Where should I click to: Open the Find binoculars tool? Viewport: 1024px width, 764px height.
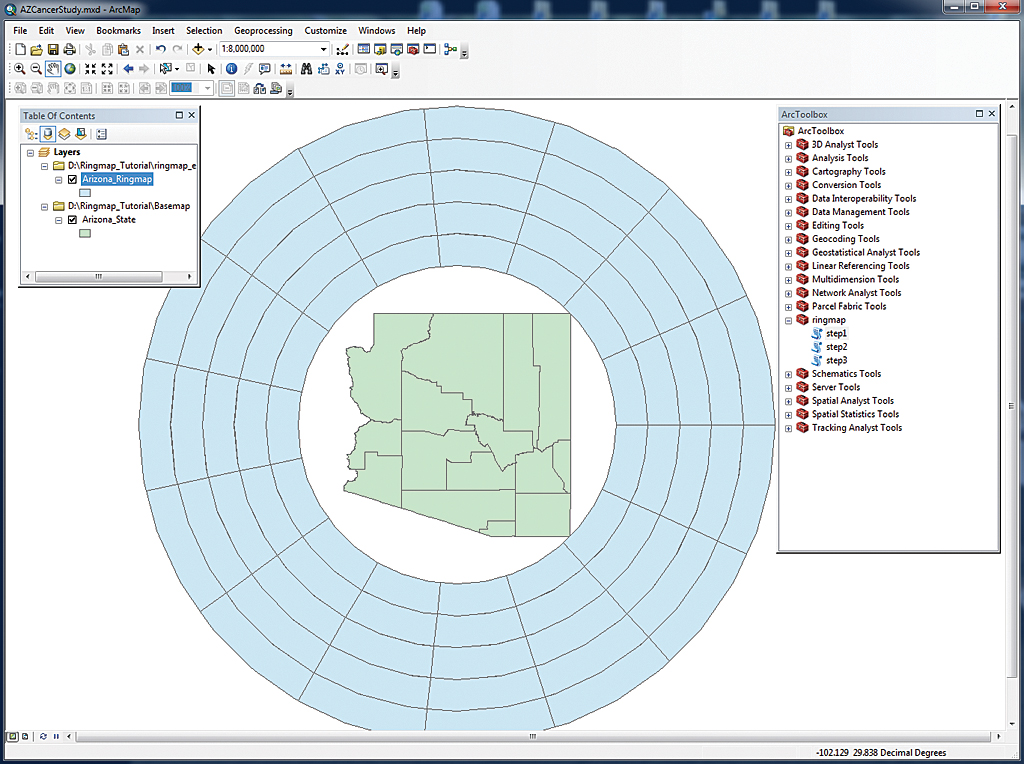[307, 69]
